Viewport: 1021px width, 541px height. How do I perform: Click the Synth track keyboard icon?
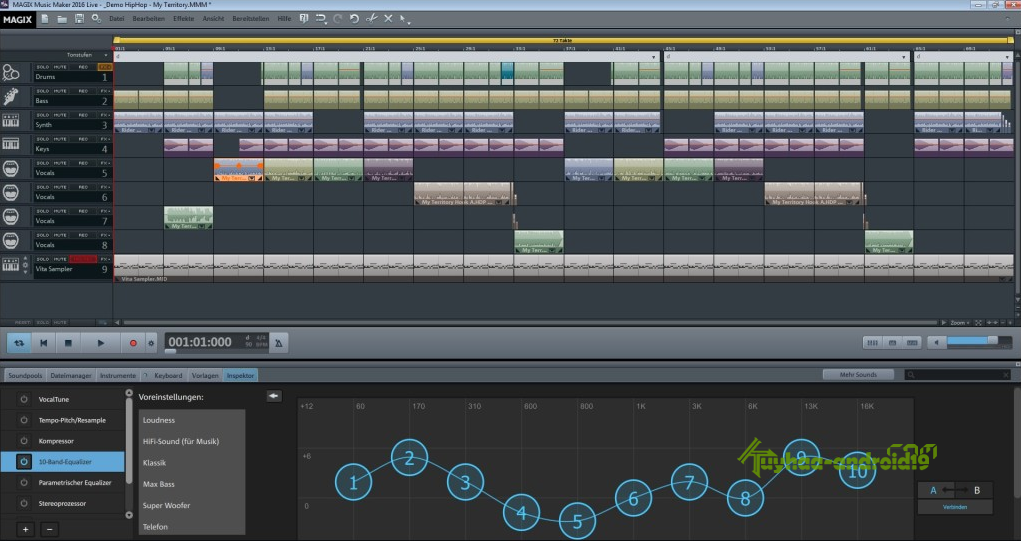[10, 120]
